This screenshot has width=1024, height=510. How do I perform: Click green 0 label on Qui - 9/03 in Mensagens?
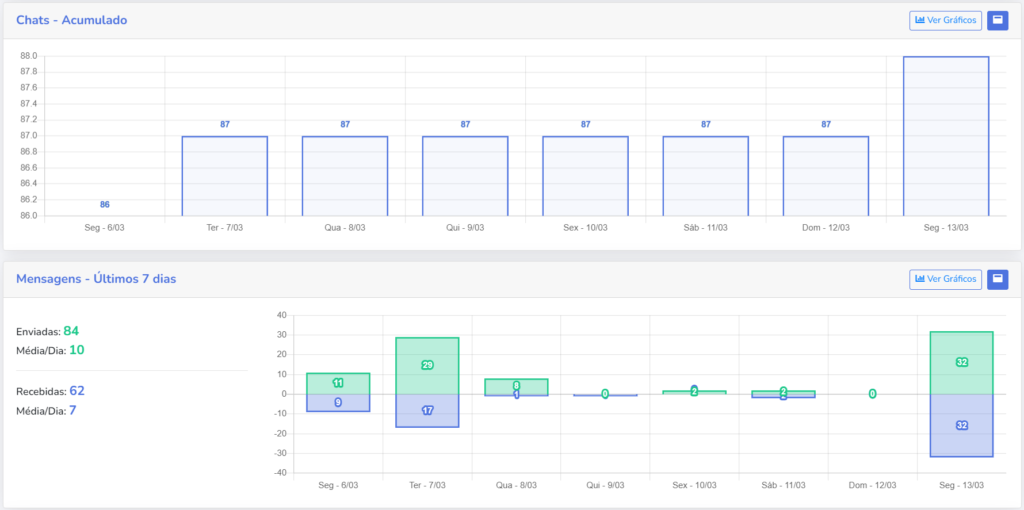coord(605,394)
